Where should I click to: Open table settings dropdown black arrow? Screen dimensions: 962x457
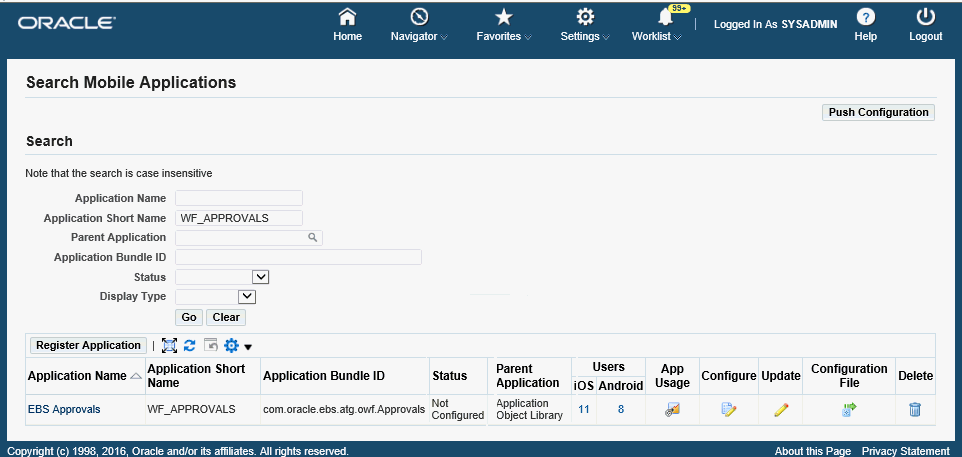[x=248, y=347]
